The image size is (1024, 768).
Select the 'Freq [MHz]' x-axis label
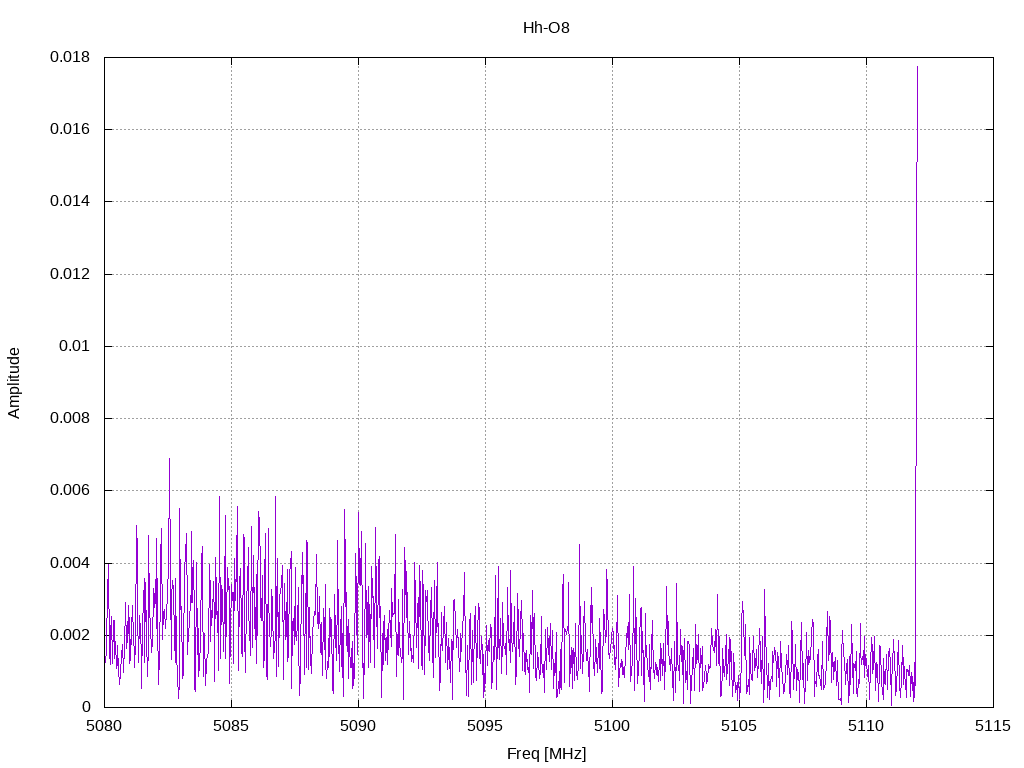pos(546,754)
